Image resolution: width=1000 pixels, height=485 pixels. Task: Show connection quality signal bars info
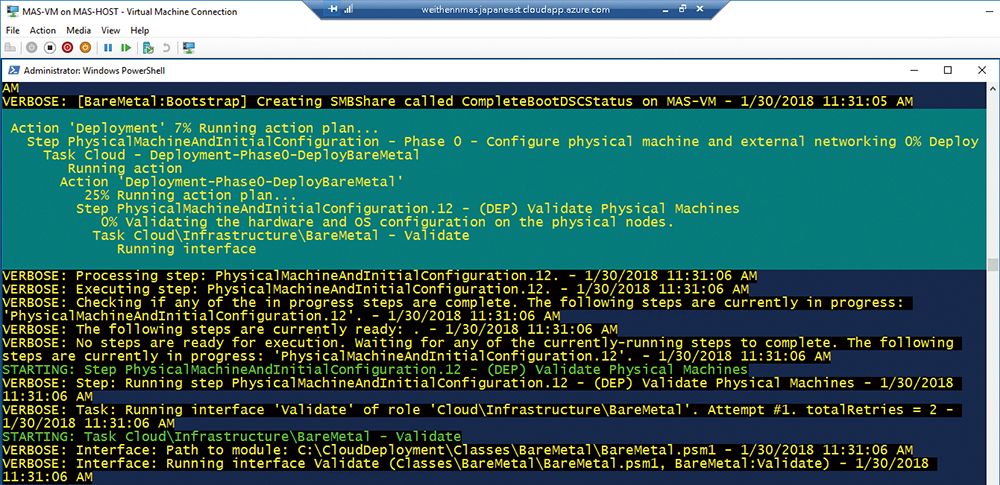(x=348, y=10)
